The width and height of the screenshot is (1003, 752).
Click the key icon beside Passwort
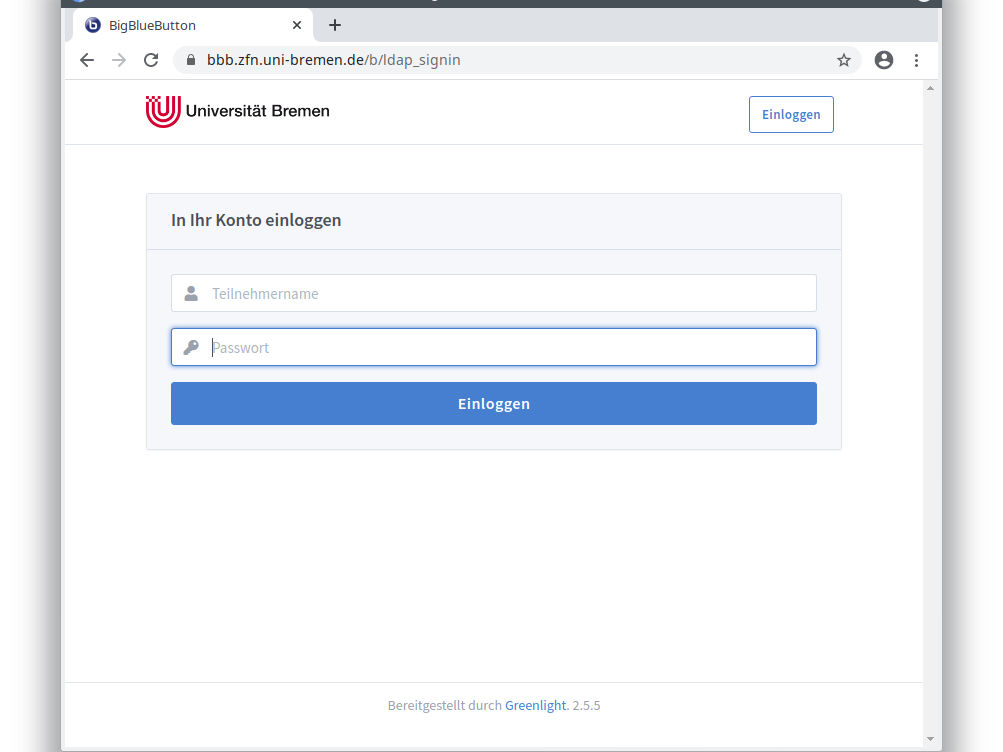coord(191,348)
